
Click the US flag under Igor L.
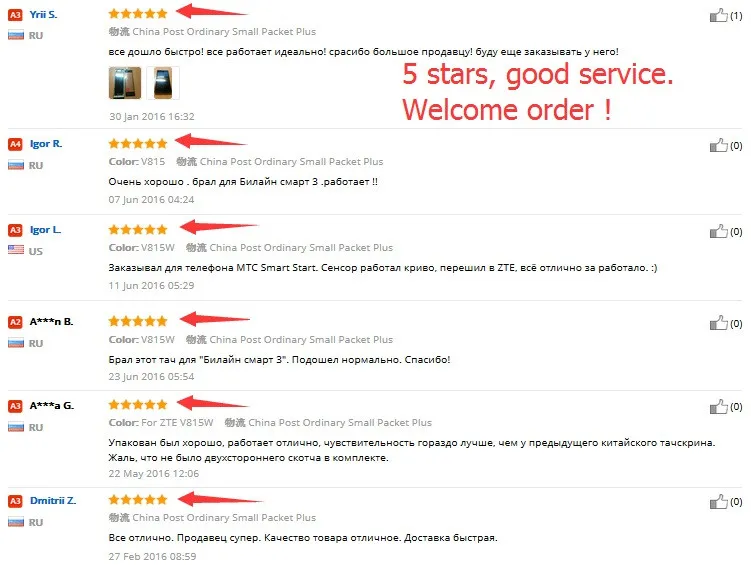click(x=16, y=249)
